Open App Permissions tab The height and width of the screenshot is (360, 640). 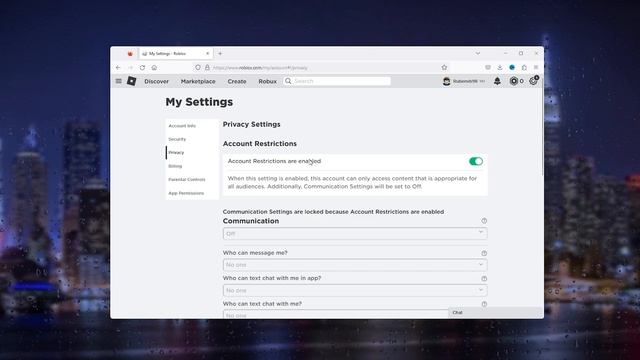[186, 193]
